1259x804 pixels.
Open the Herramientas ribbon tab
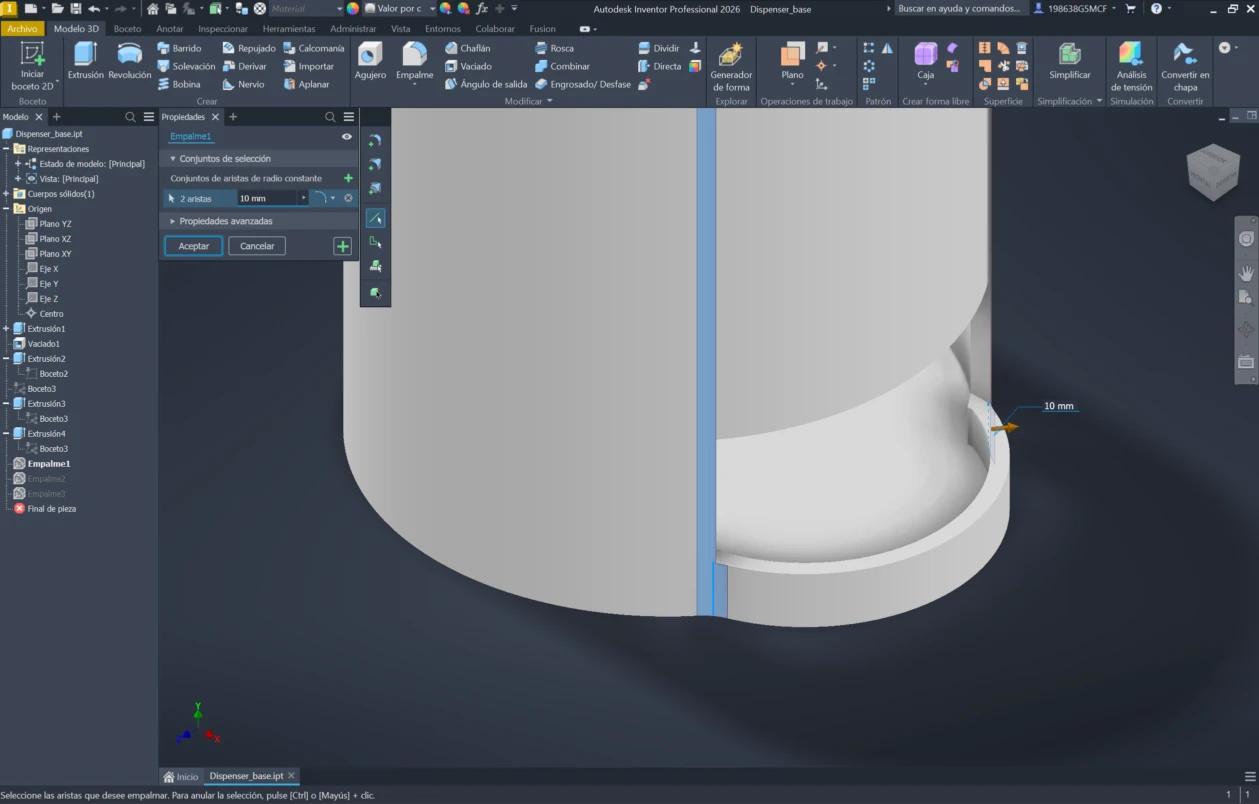pyautogui.click(x=289, y=29)
